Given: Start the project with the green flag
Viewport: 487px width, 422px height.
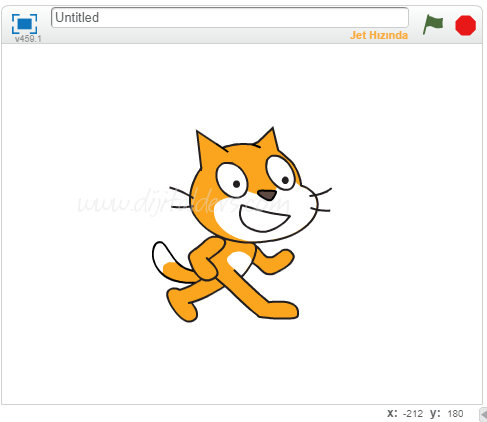Looking at the screenshot, I should pos(433,25).
